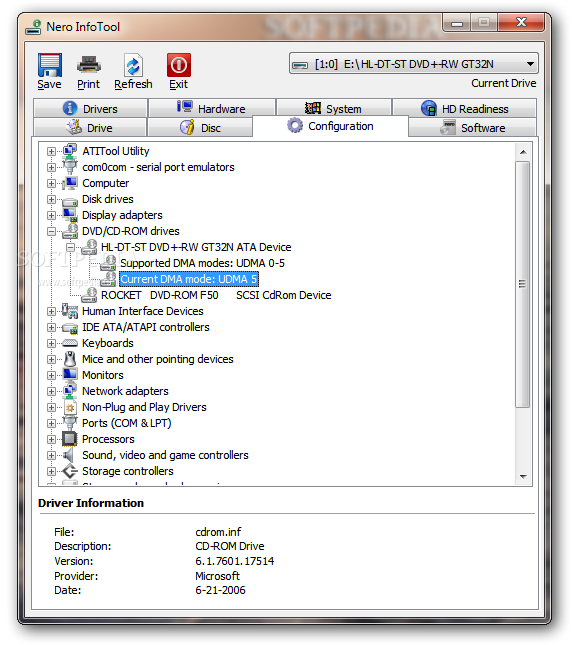Screen dimensions: 572x645
Task: Click the Processors chip icon
Action: click(69, 439)
